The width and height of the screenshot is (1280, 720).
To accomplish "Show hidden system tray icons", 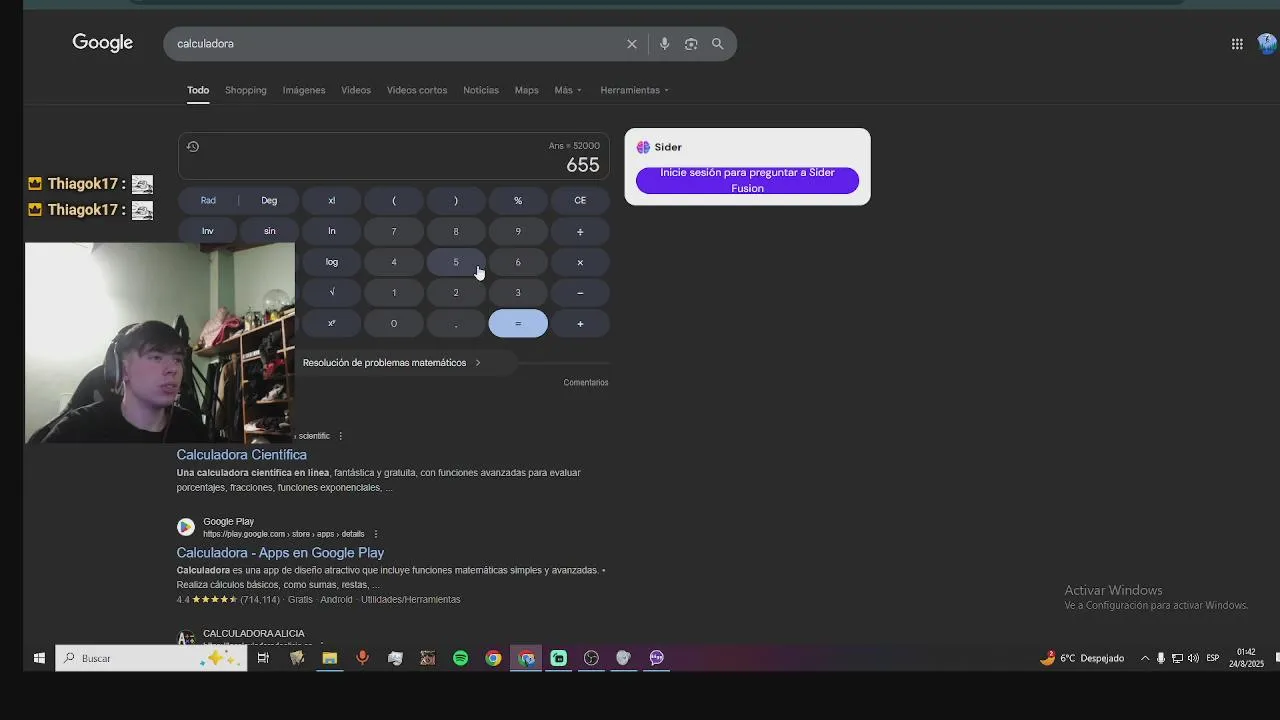I will point(1145,658).
